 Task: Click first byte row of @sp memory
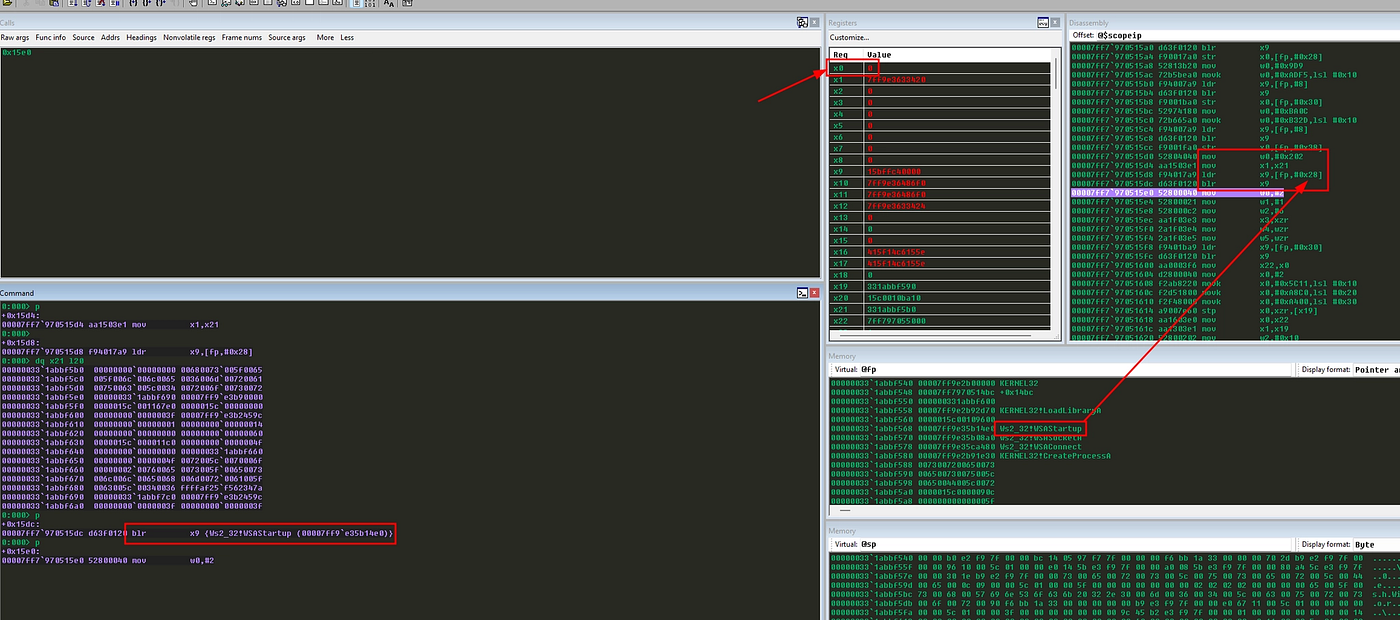1115,556
